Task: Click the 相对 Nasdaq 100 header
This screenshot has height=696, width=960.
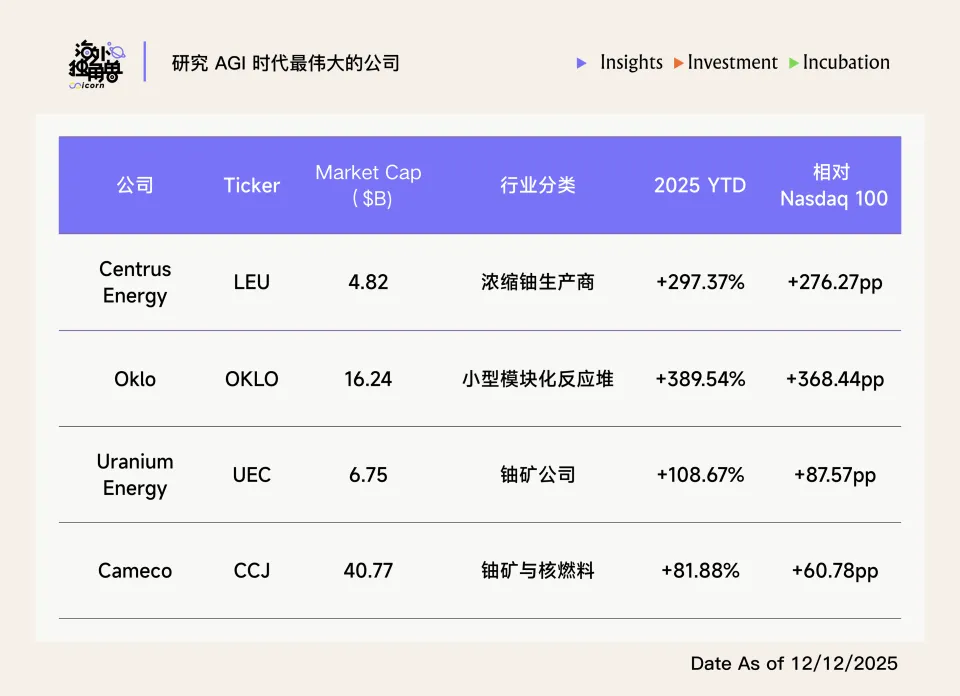Action: [x=834, y=185]
